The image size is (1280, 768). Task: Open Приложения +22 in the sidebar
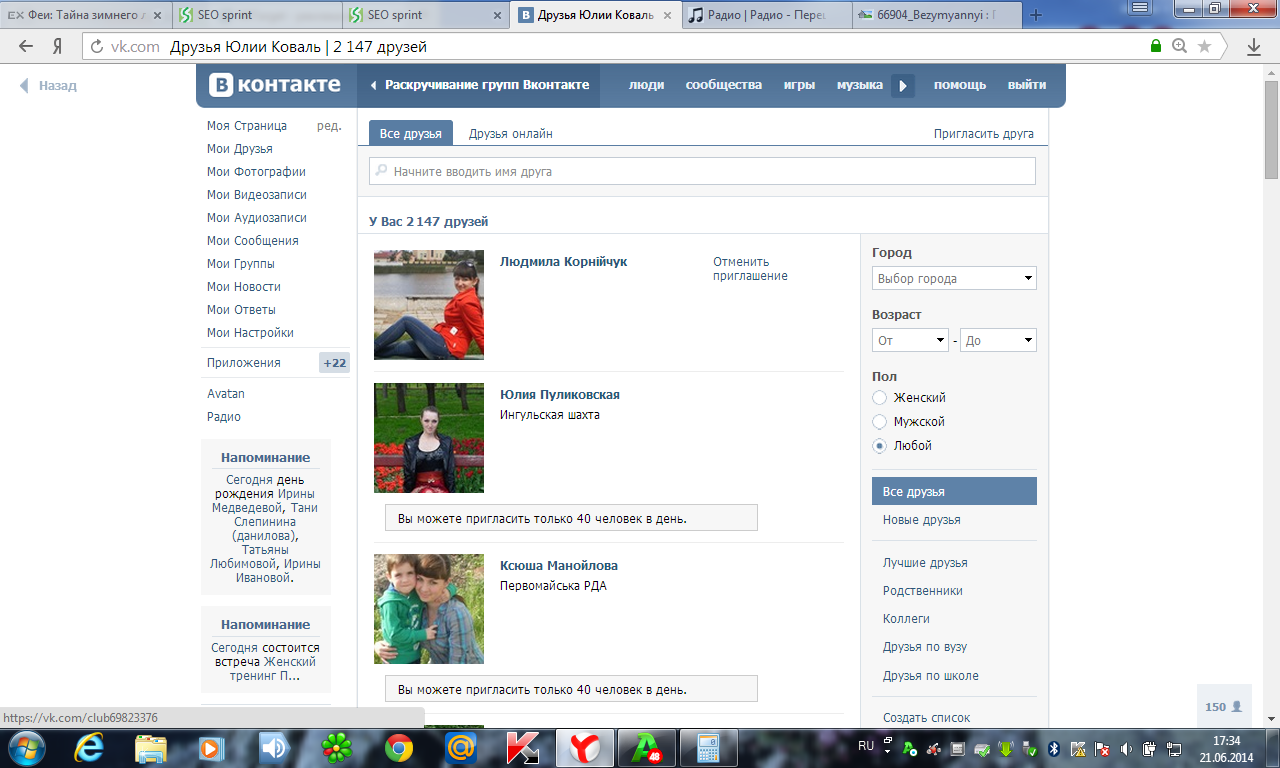click(277, 363)
